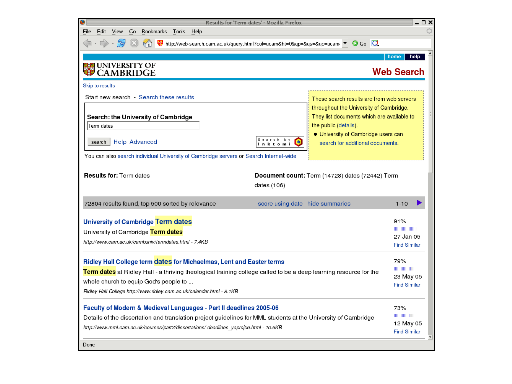512x384 pixels.
Task: Click the Web Search heading text
Action: click(398, 72)
